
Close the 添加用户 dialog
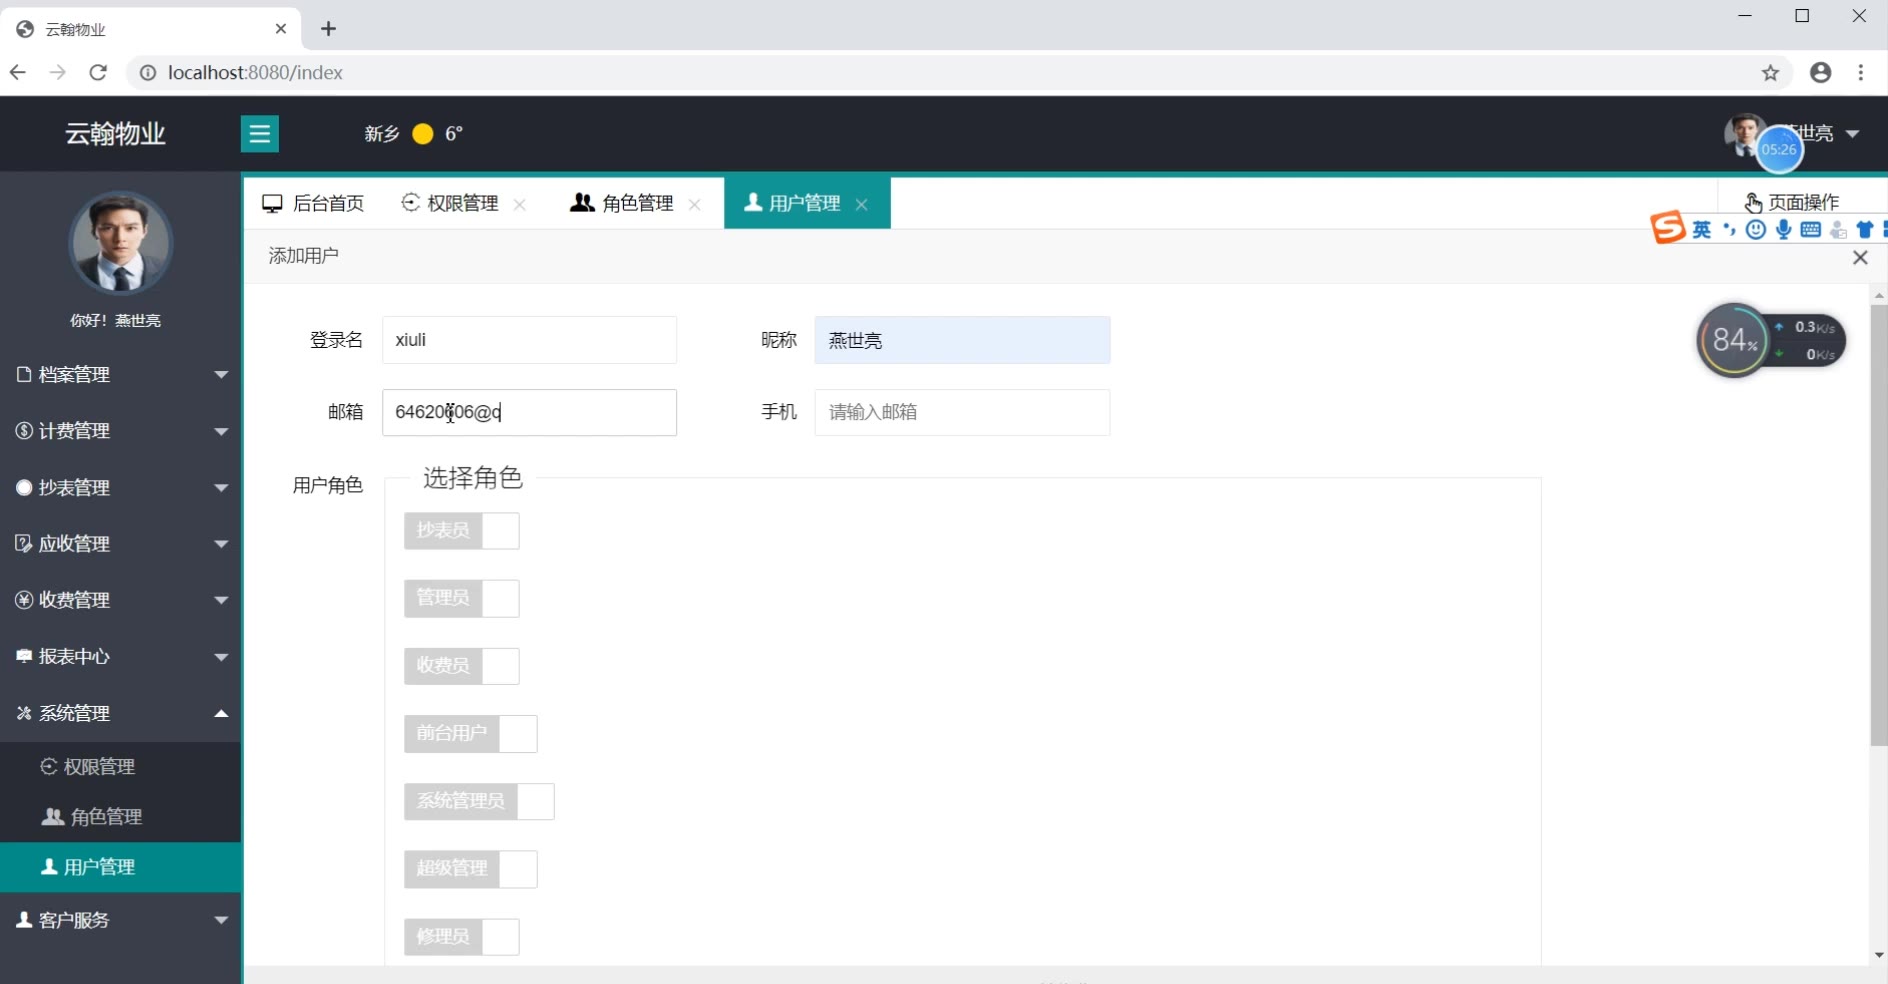coord(1860,257)
